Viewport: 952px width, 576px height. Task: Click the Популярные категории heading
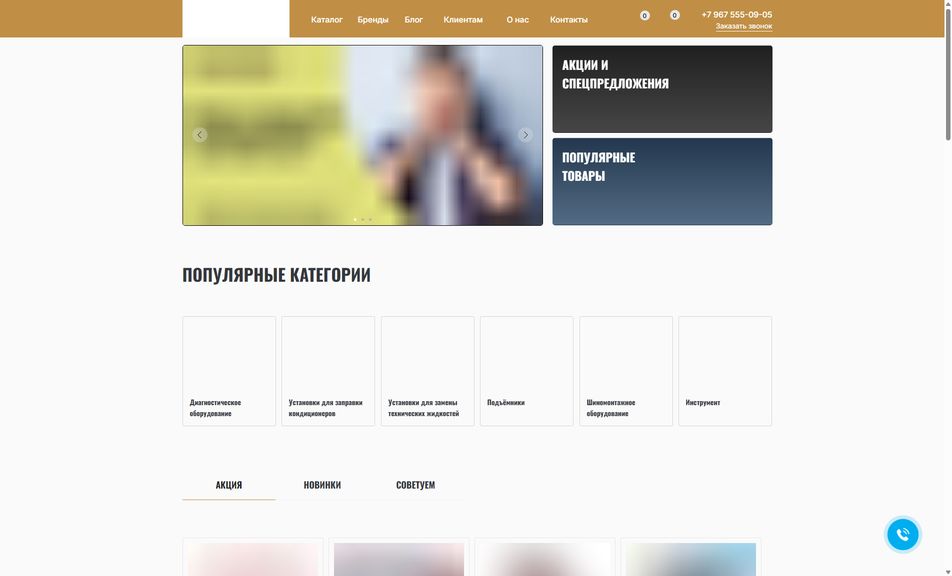(276, 275)
